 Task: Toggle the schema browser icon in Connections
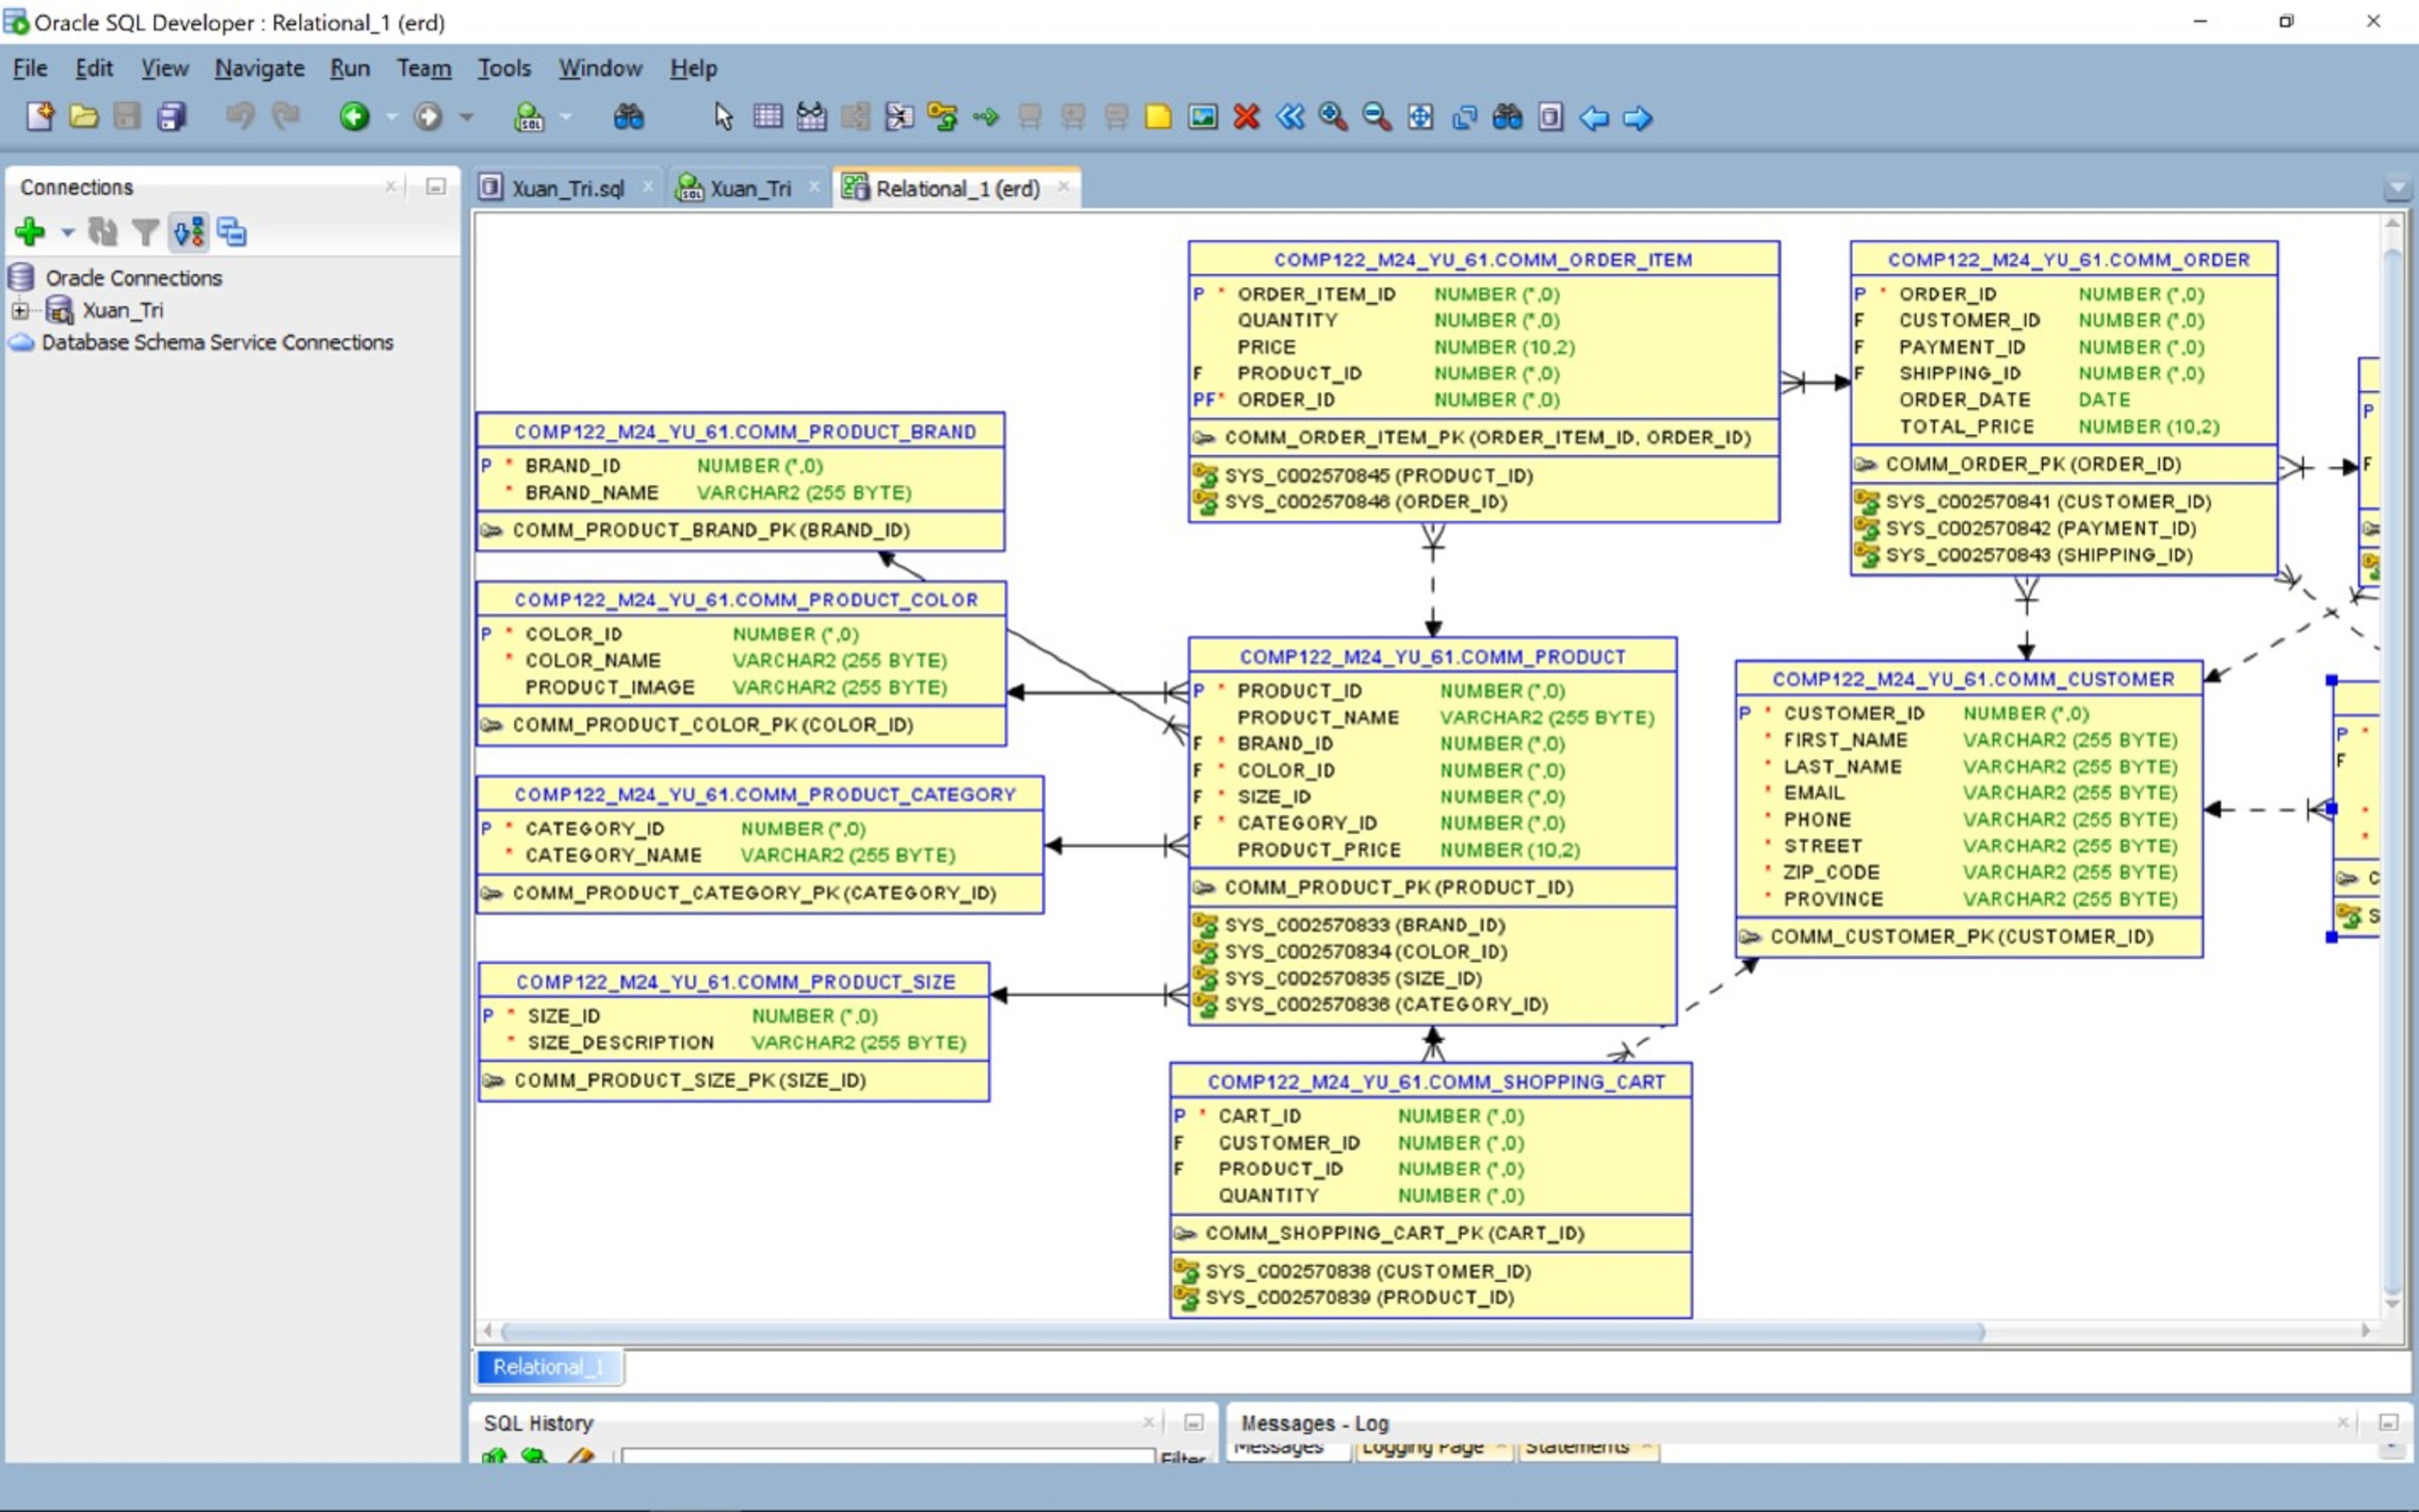189,232
